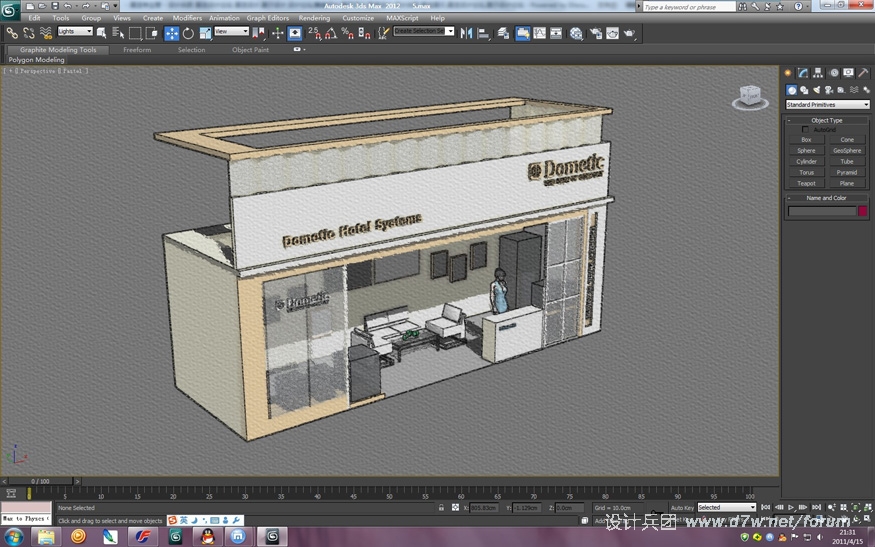
Task: Click the Select and Link tool
Action: (x=12, y=33)
